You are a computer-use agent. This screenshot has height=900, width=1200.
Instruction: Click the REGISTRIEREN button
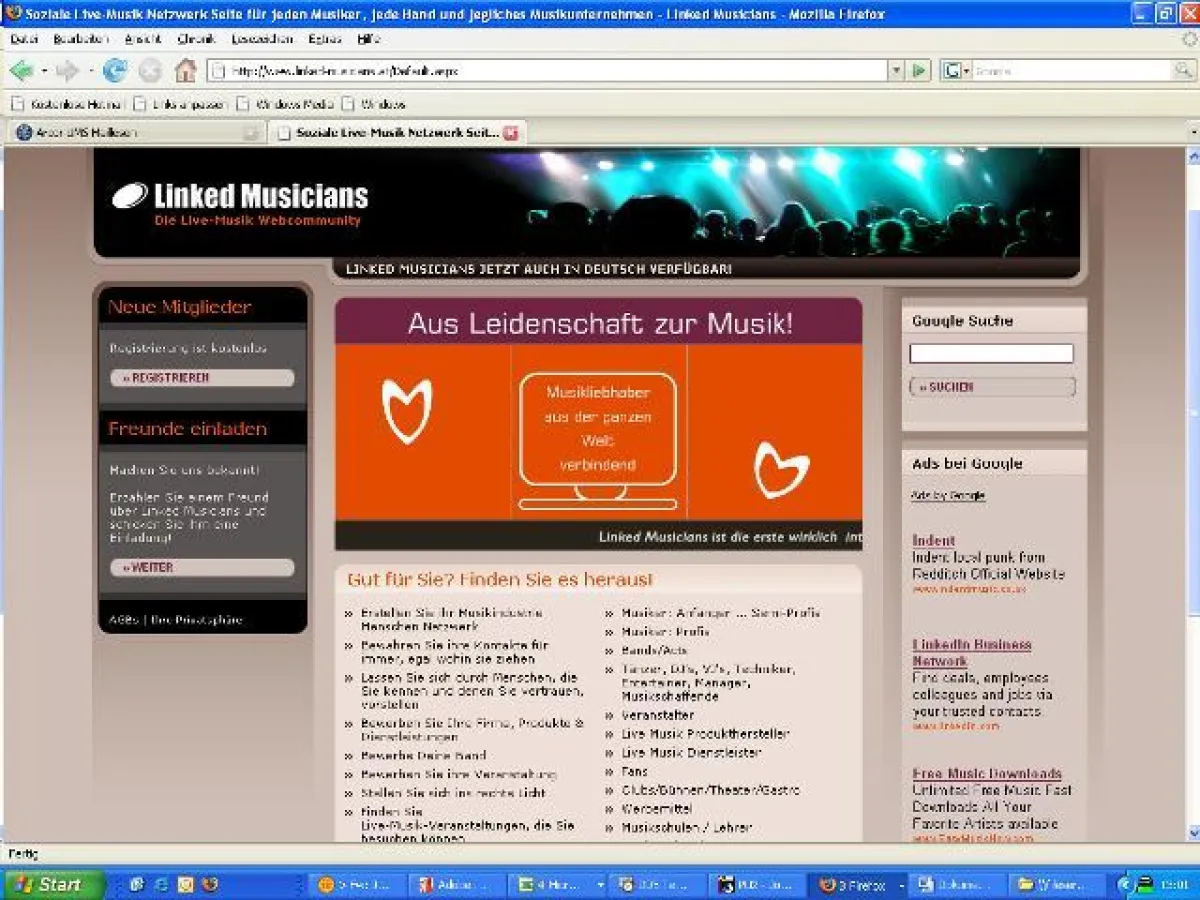coord(200,378)
